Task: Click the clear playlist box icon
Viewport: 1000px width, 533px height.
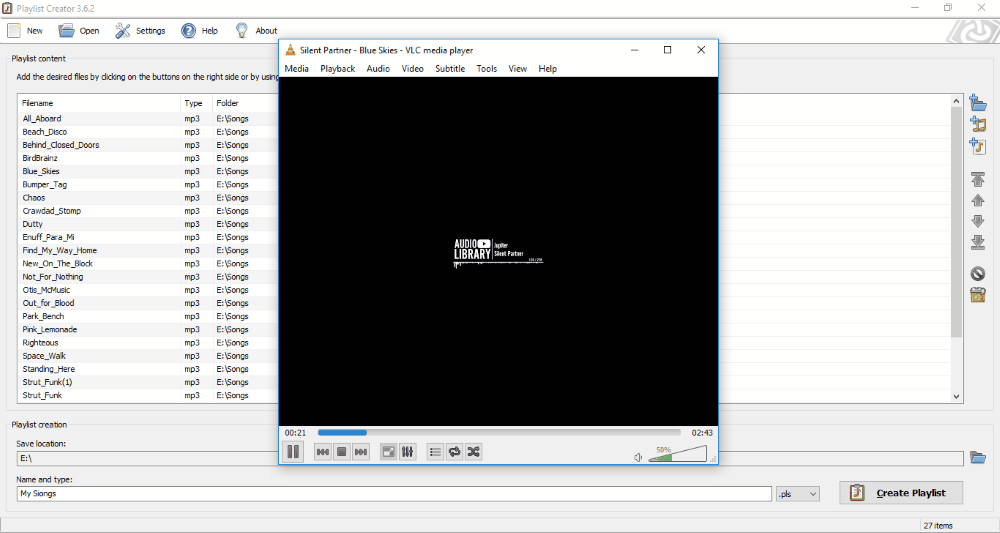Action: (978, 295)
